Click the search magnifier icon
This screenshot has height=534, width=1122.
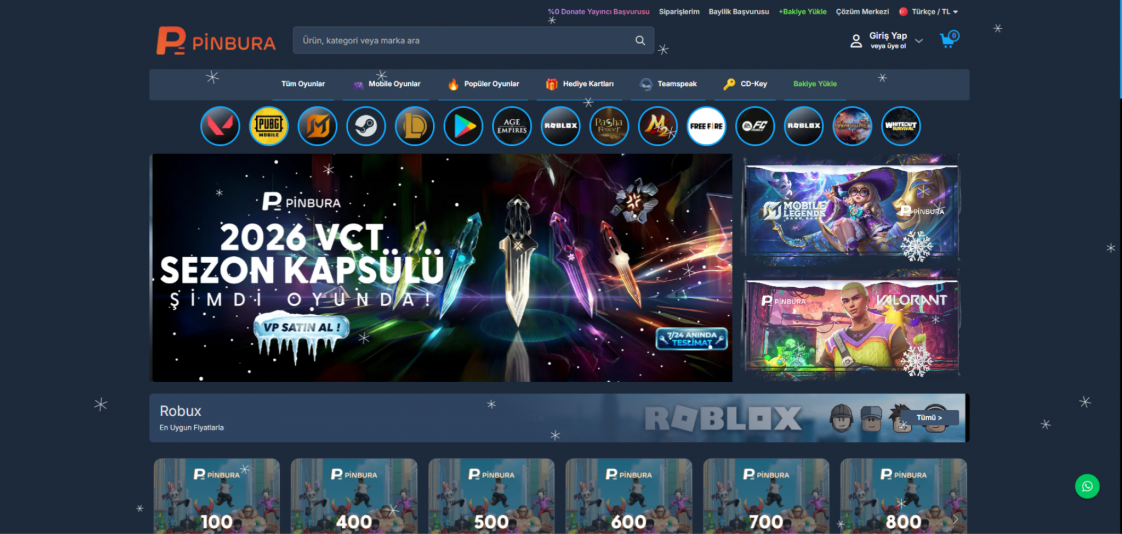640,41
